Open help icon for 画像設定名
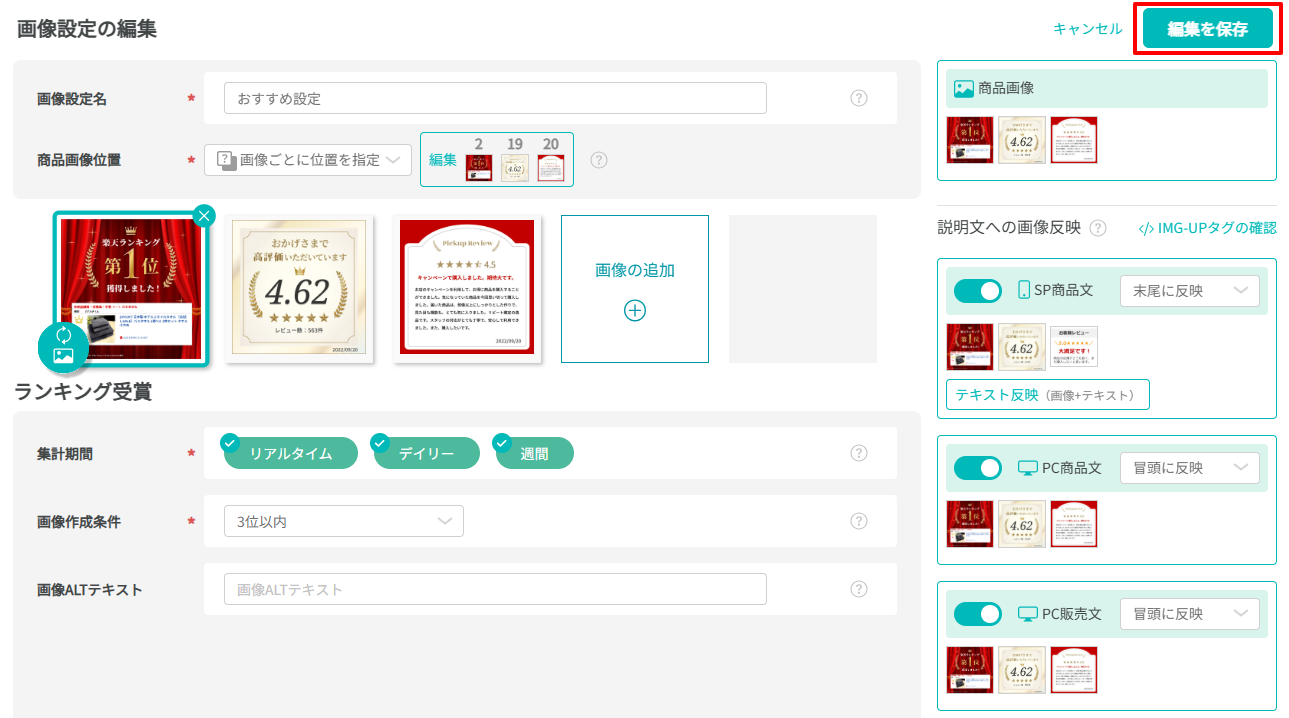 pyautogui.click(x=858, y=98)
